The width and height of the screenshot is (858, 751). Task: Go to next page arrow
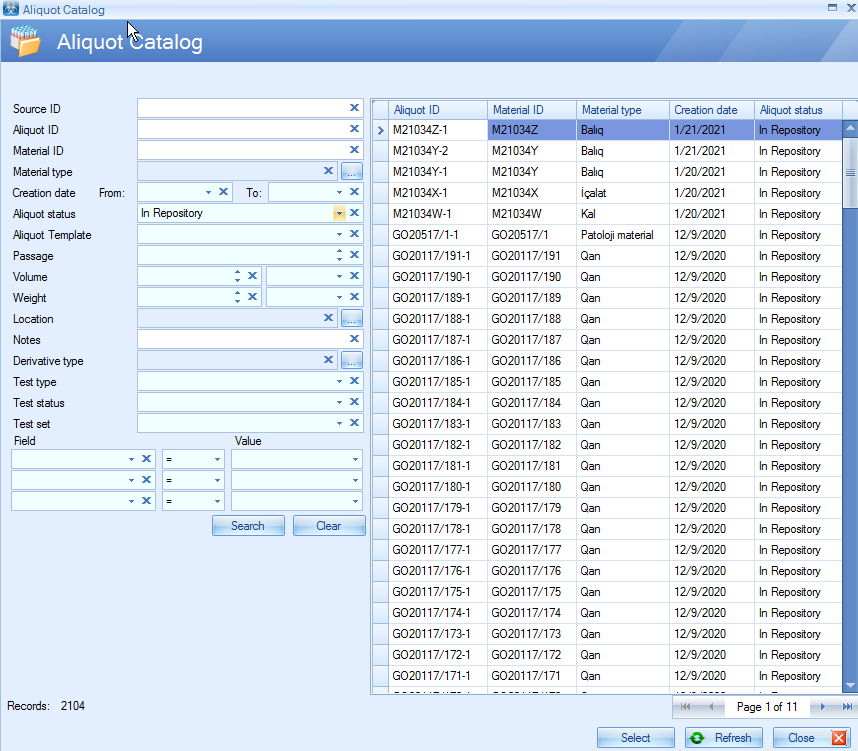tap(822, 707)
